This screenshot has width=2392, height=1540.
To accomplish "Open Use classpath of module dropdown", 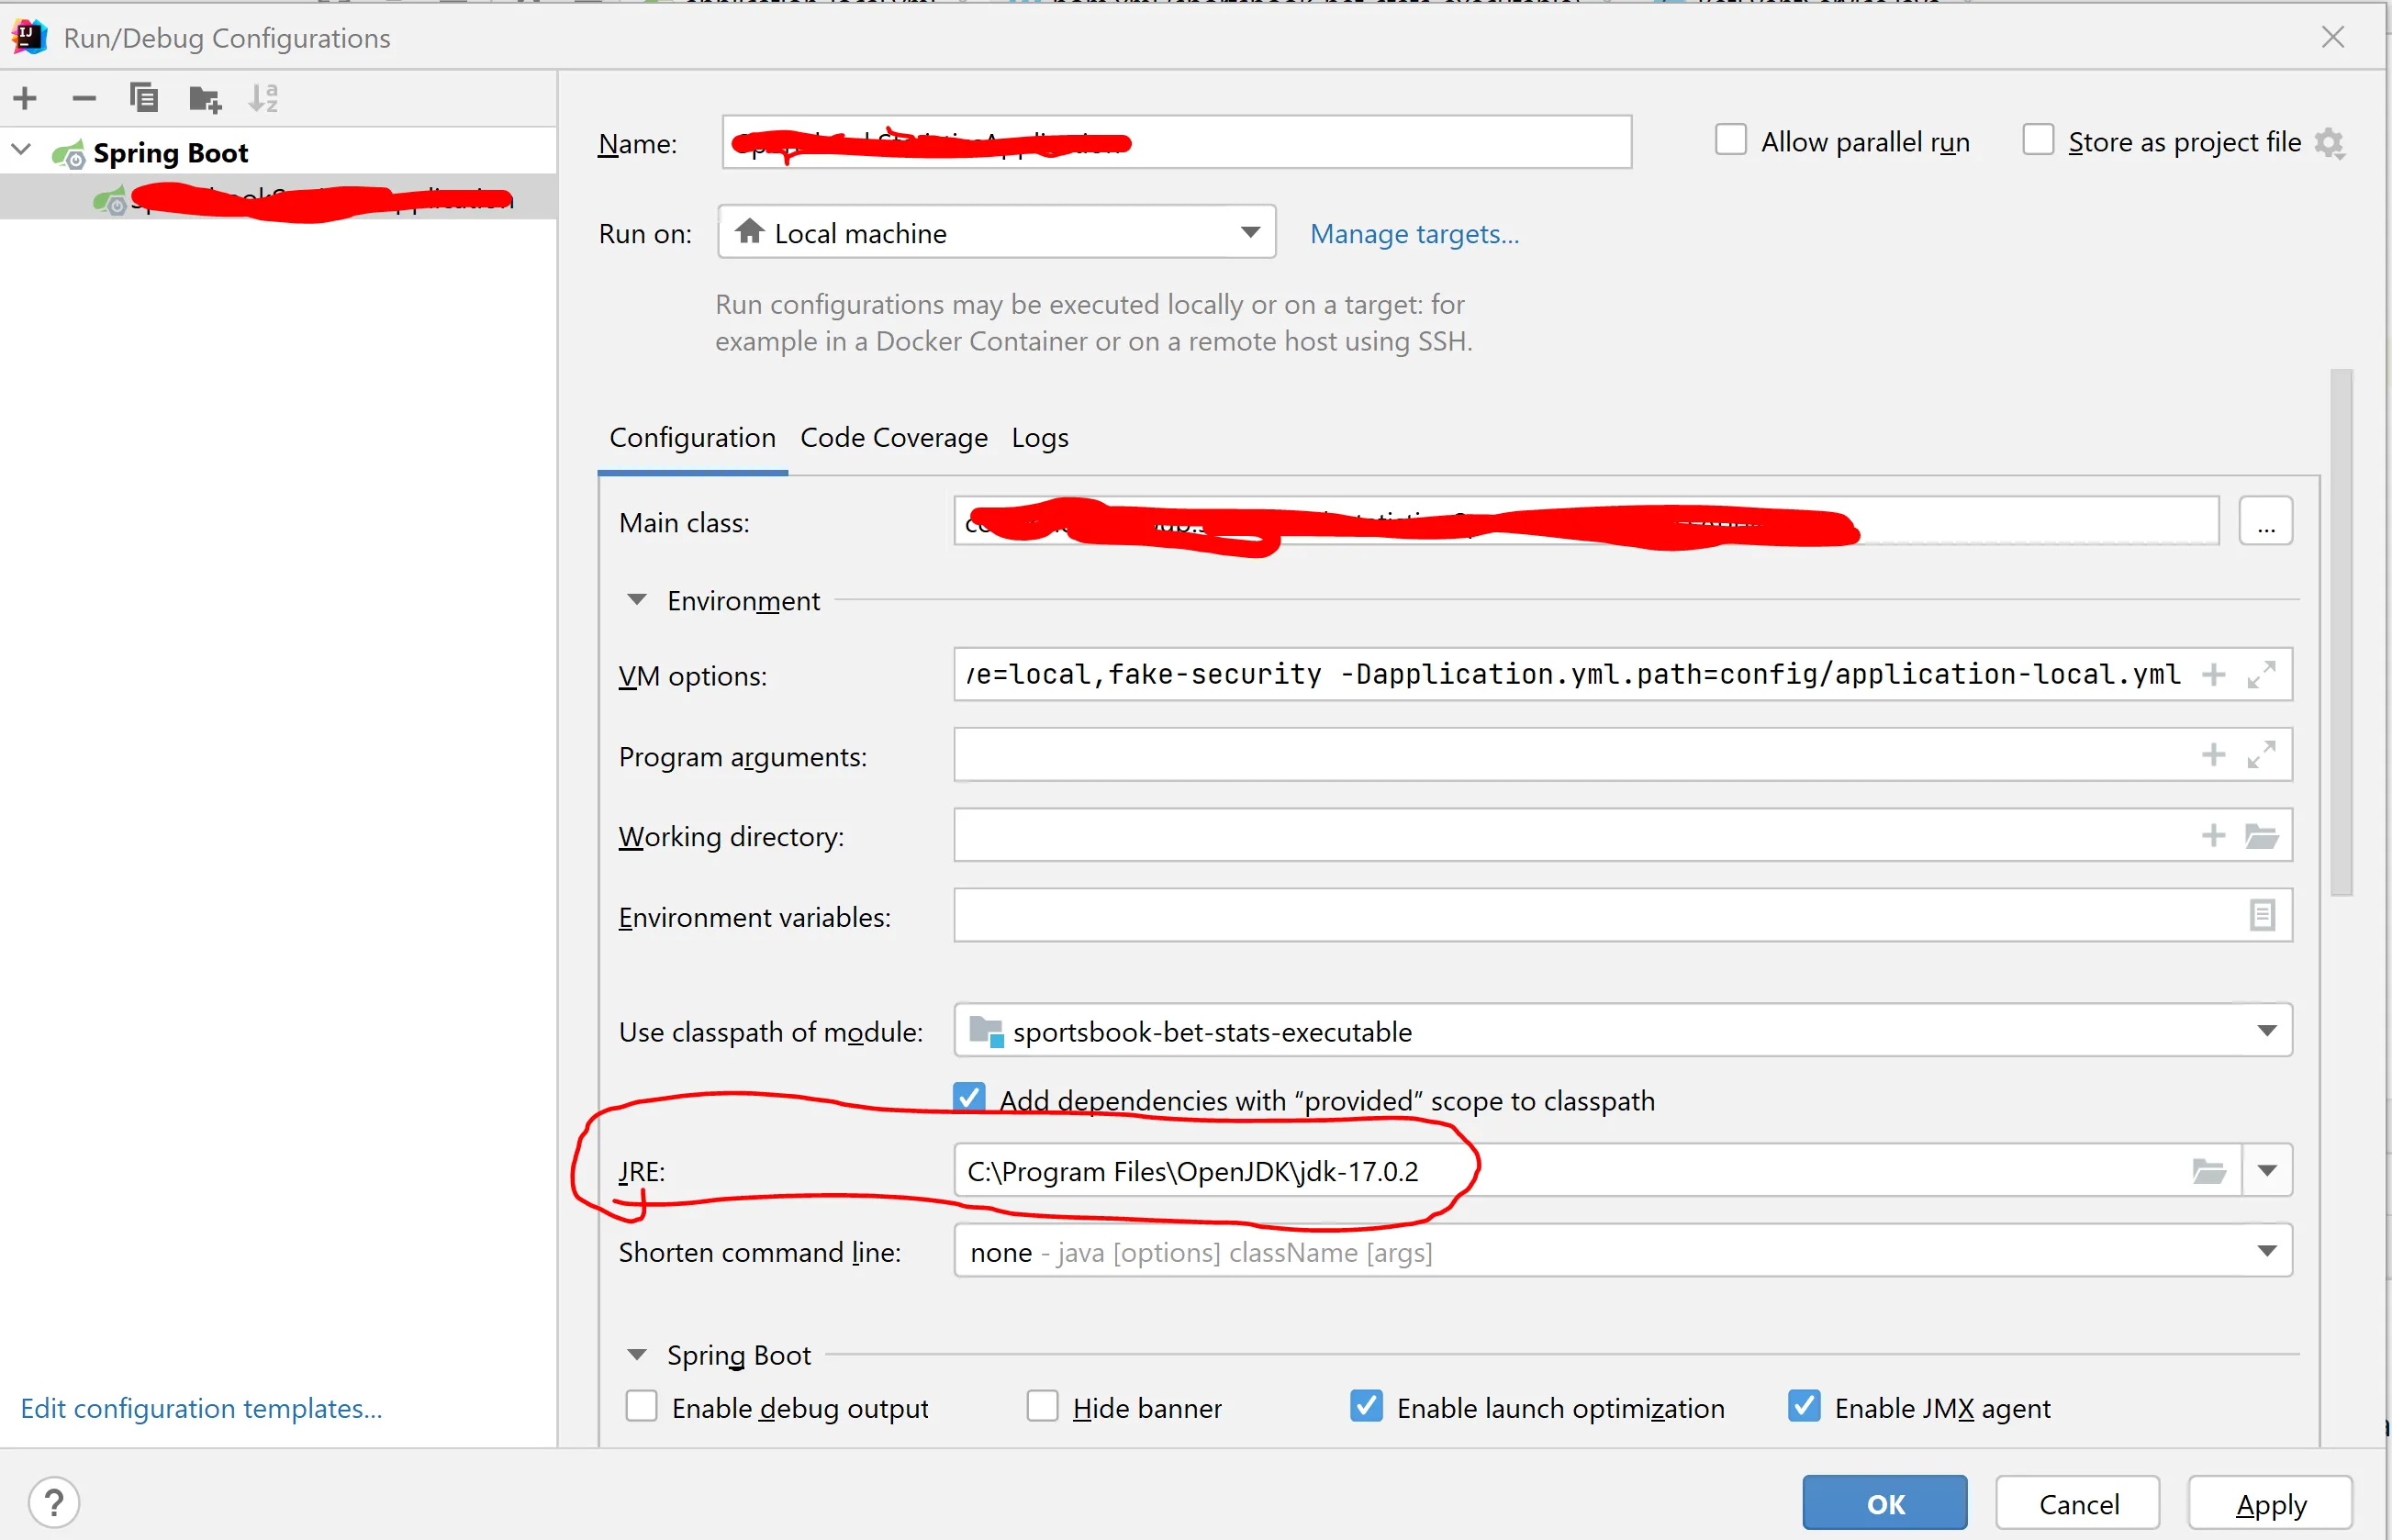I will 1622,1031.
